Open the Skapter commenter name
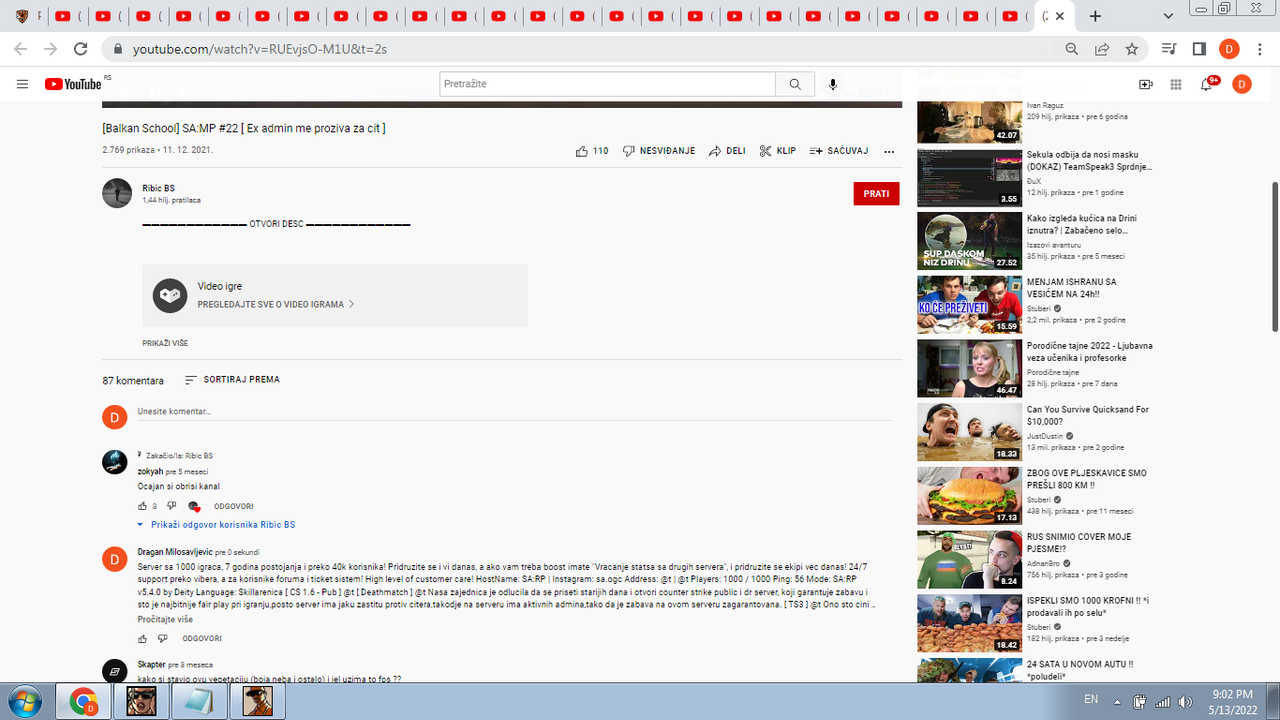This screenshot has width=1280, height=720. coord(151,665)
